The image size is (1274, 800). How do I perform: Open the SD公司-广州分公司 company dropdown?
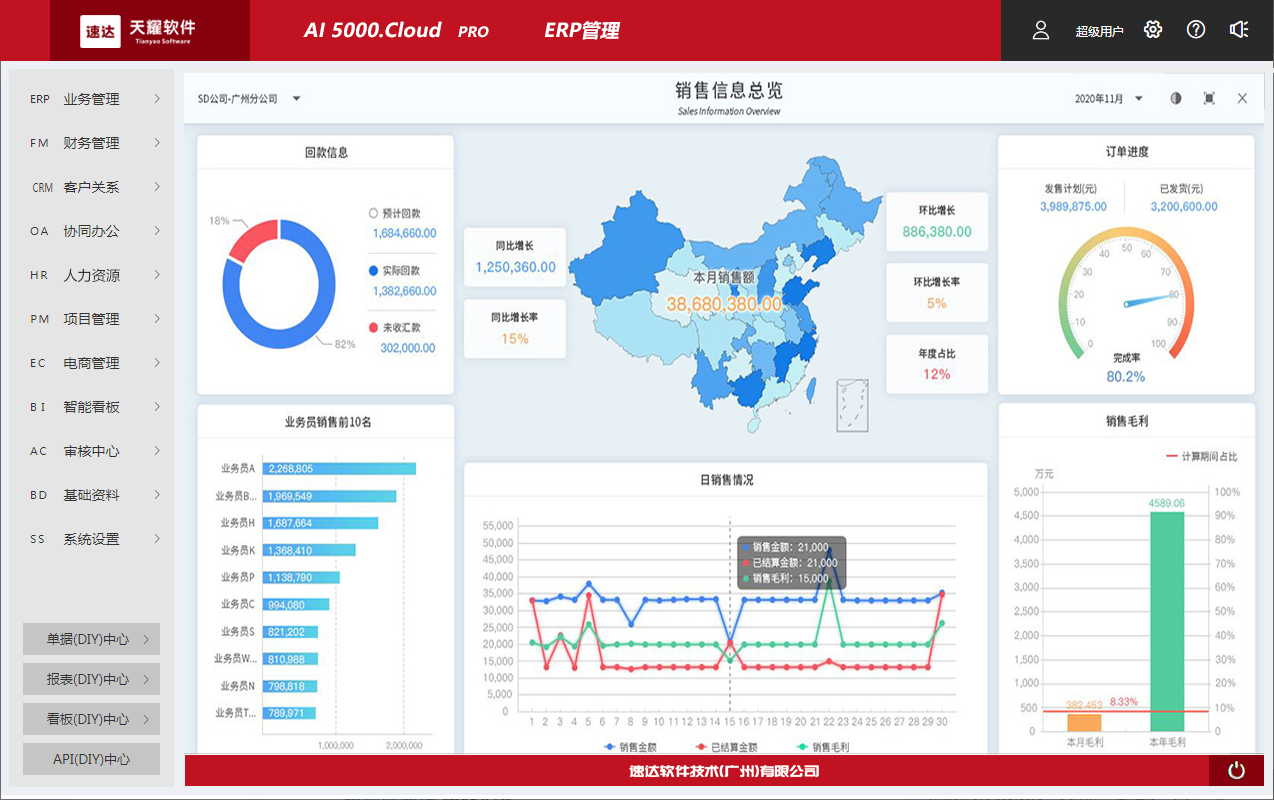pyautogui.click(x=250, y=98)
